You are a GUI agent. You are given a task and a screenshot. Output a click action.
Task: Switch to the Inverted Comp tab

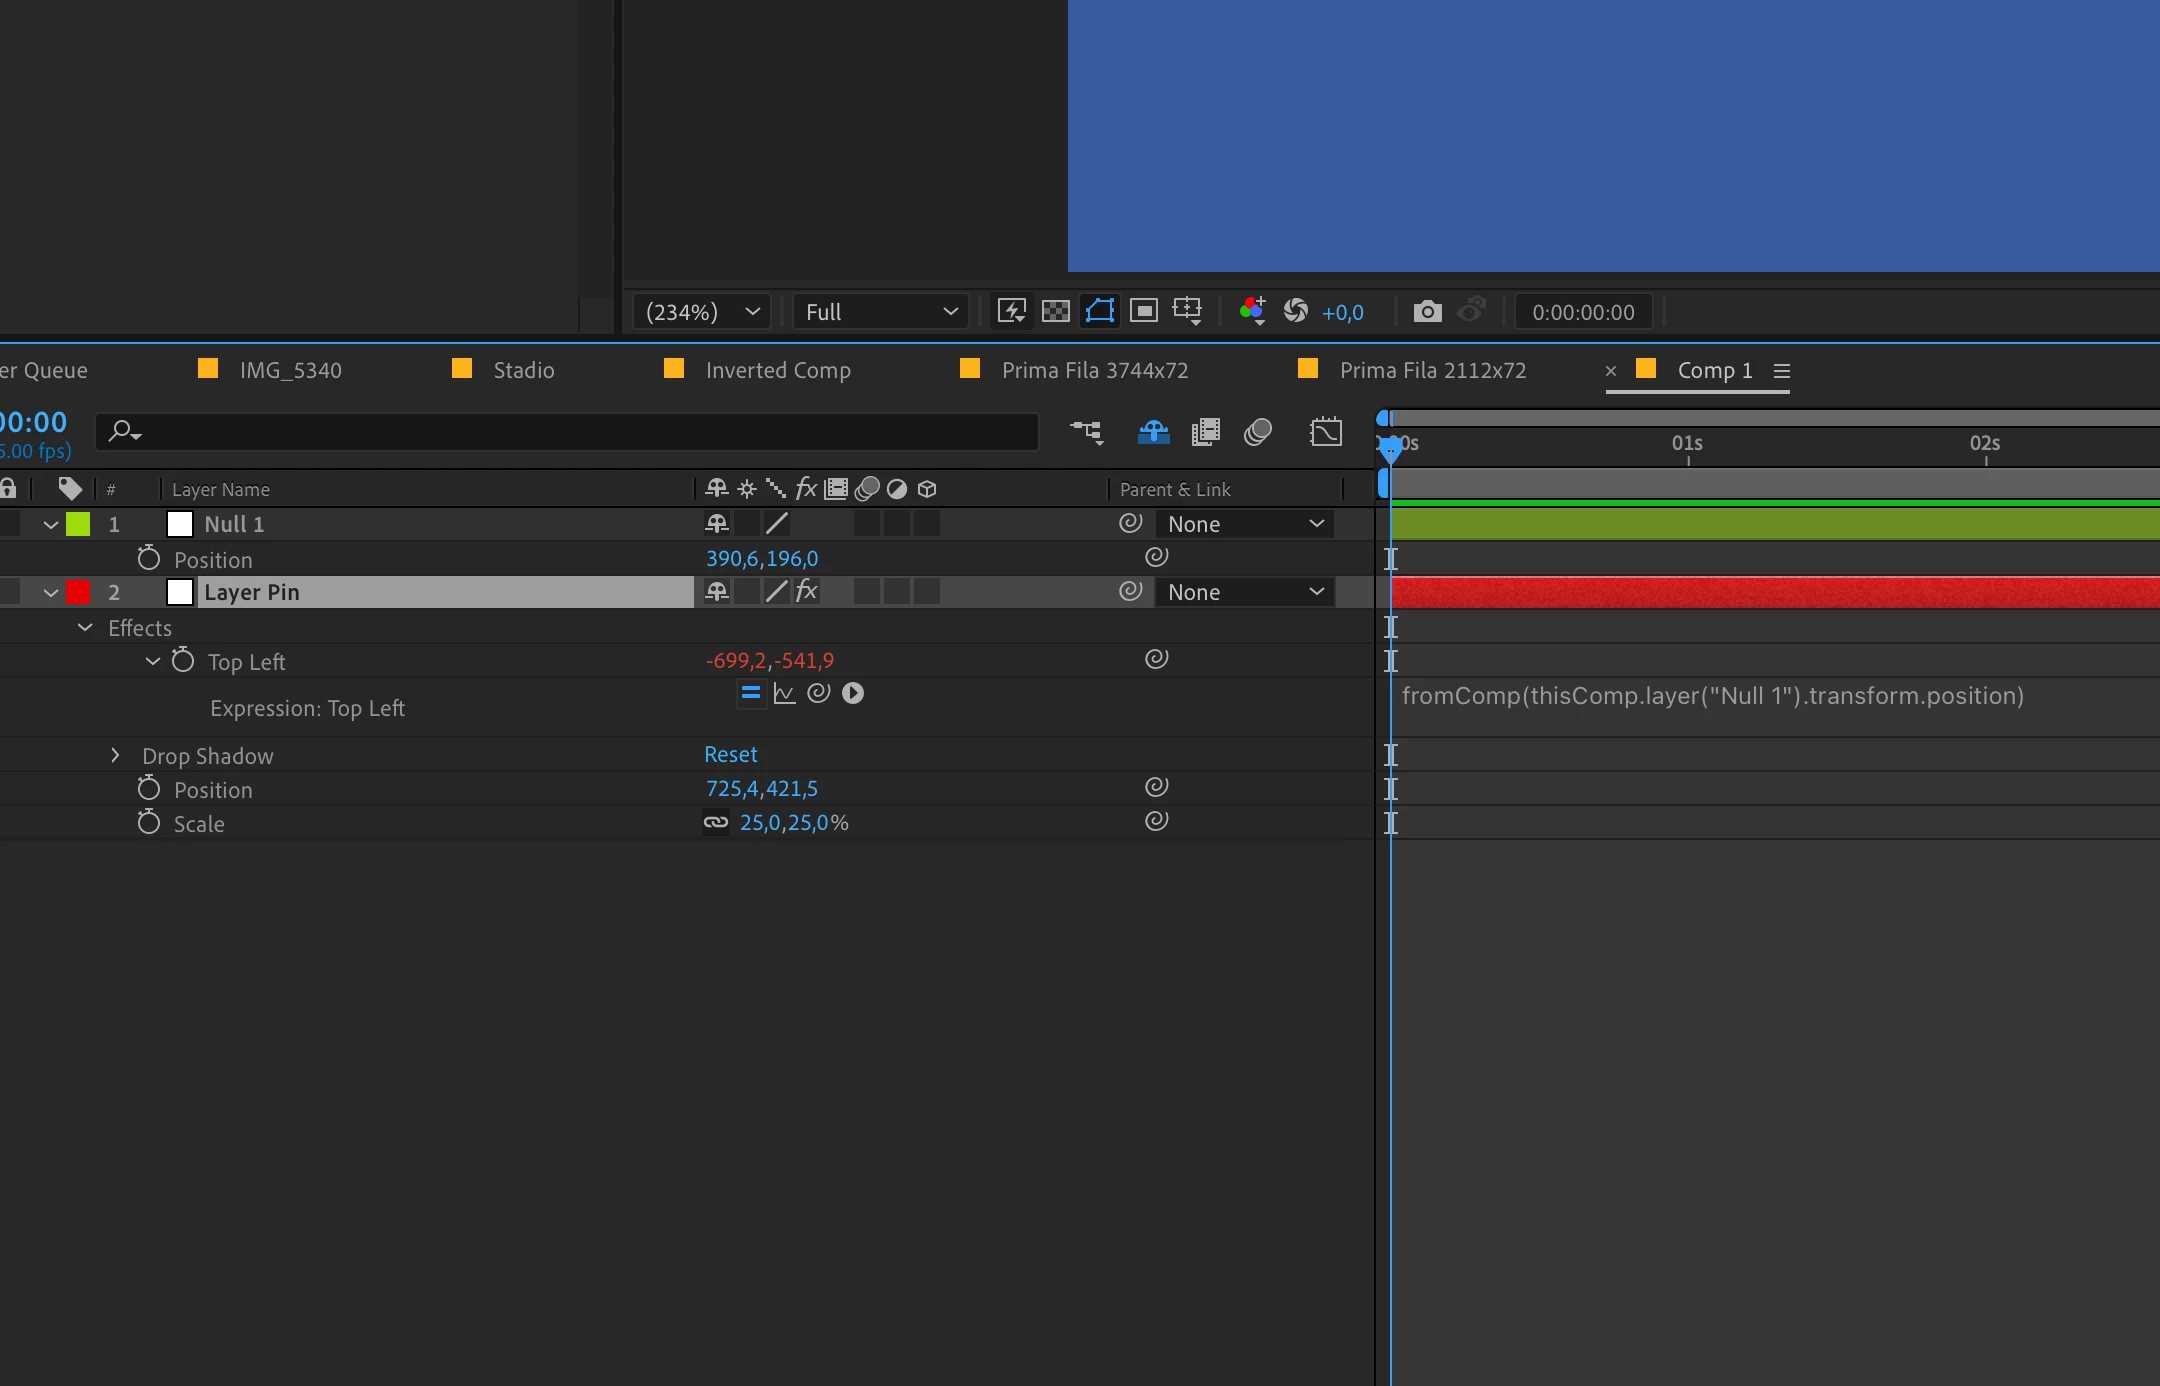tap(778, 370)
